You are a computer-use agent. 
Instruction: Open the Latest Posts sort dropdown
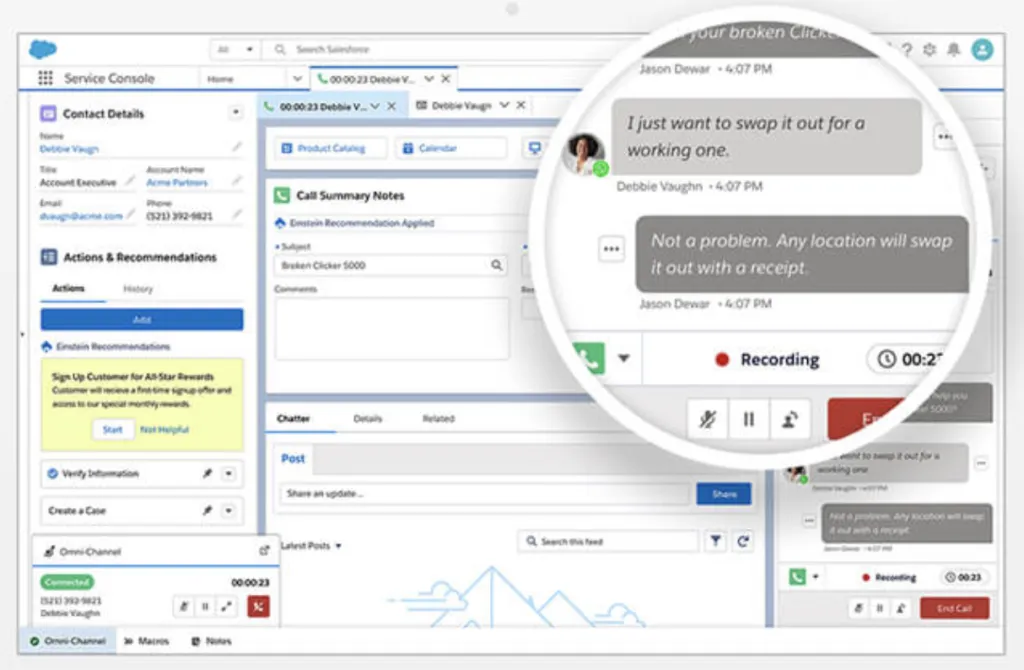tap(312, 545)
